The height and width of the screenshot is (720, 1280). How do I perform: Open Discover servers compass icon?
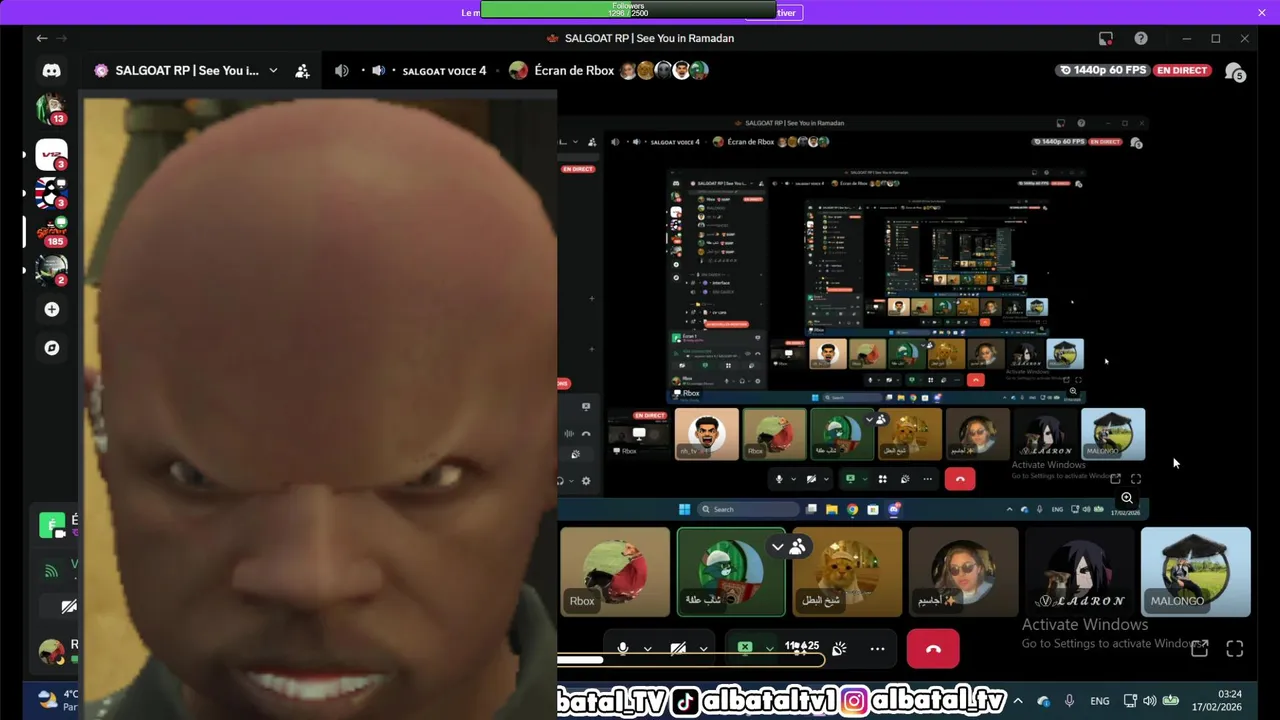click(x=52, y=348)
